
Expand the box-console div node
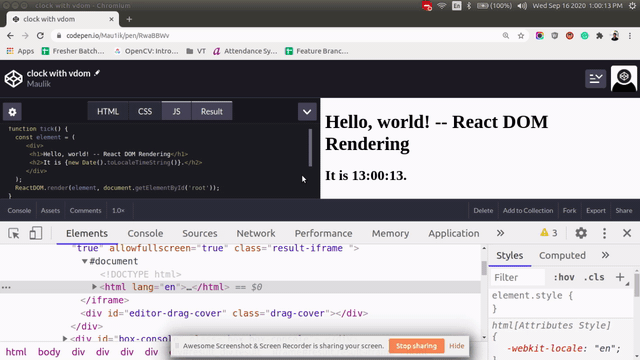click(64, 338)
